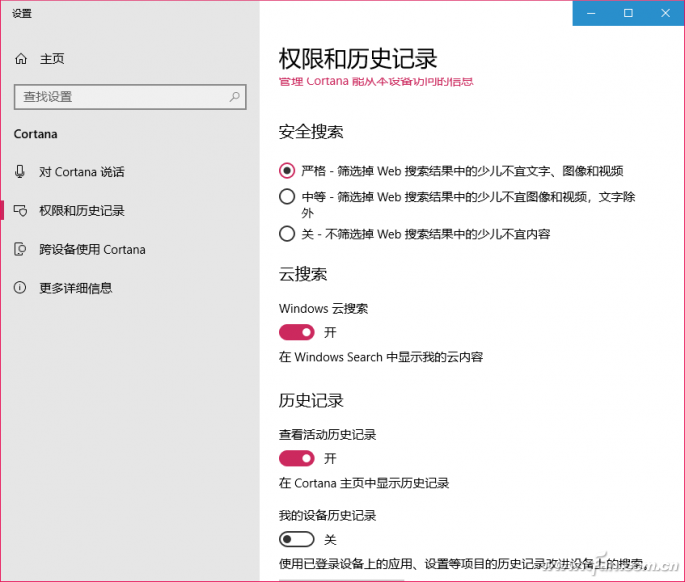Click the 查看活动历史记录 label
Screen dimensions: 685x582
(x=327, y=435)
